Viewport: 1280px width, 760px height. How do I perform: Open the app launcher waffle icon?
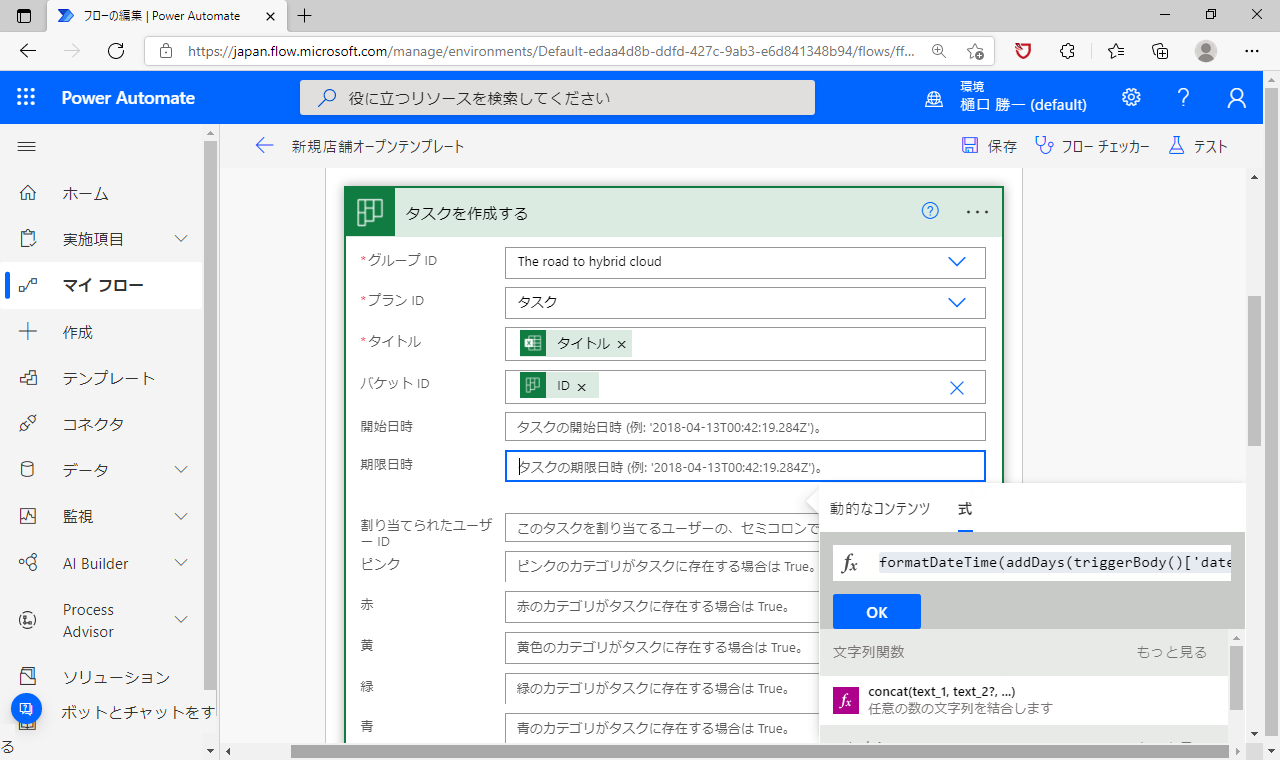pyautogui.click(x=26, y=97)
